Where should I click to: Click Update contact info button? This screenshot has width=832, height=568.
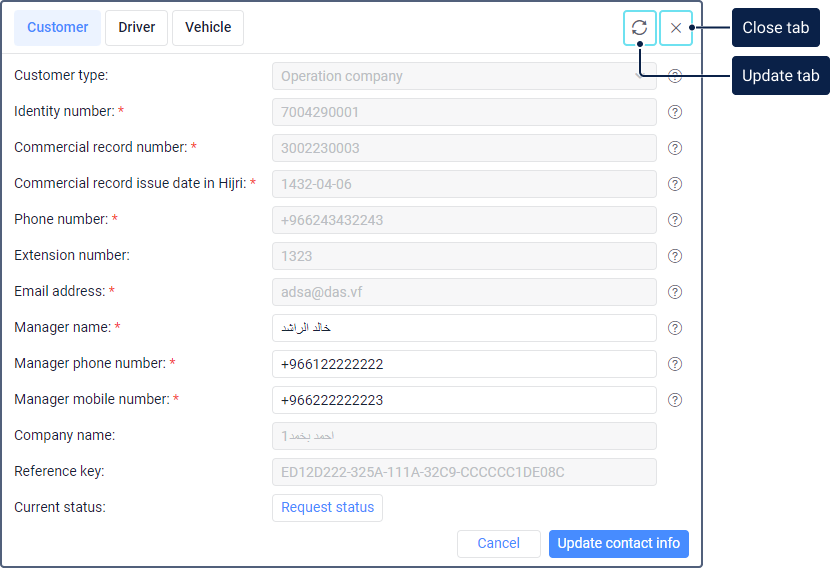[618, 544]
